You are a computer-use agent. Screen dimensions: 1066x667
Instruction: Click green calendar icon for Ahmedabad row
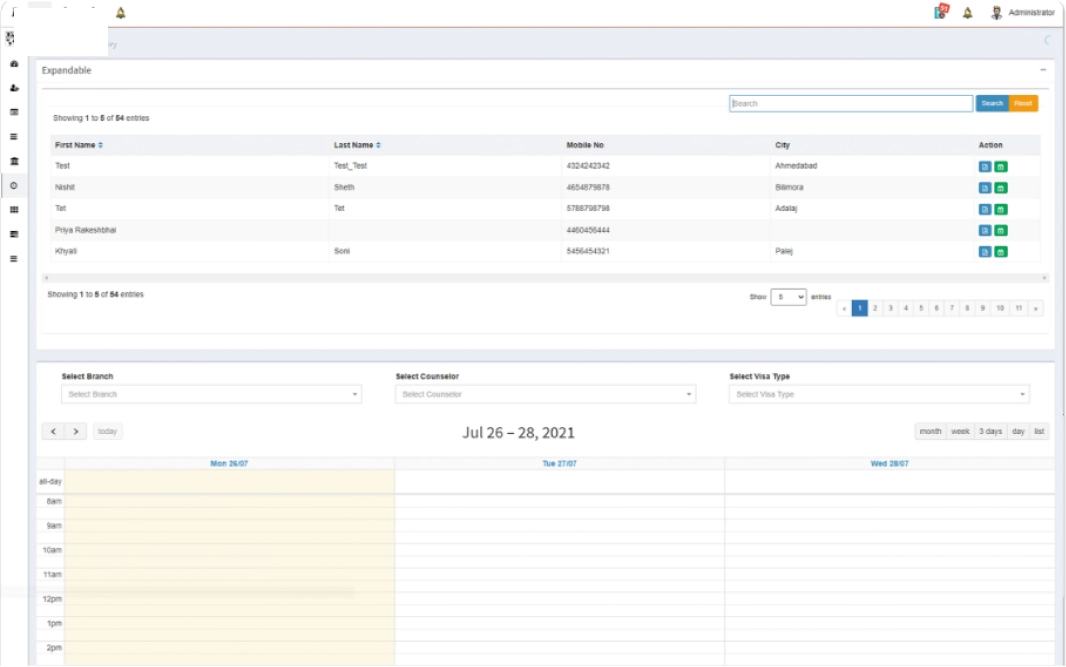click(1001, 167)
